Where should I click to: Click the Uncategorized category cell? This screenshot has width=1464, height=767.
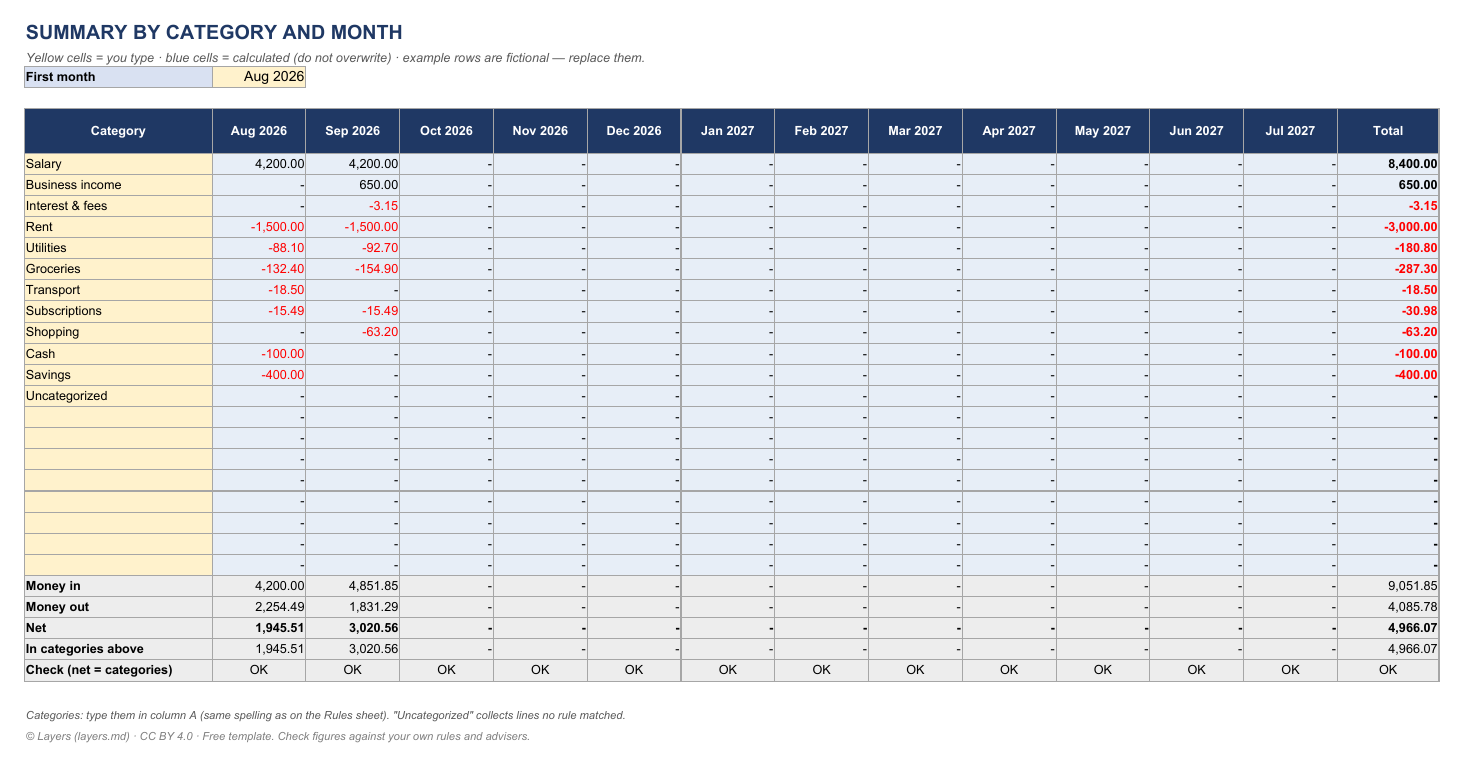(119, 396)
